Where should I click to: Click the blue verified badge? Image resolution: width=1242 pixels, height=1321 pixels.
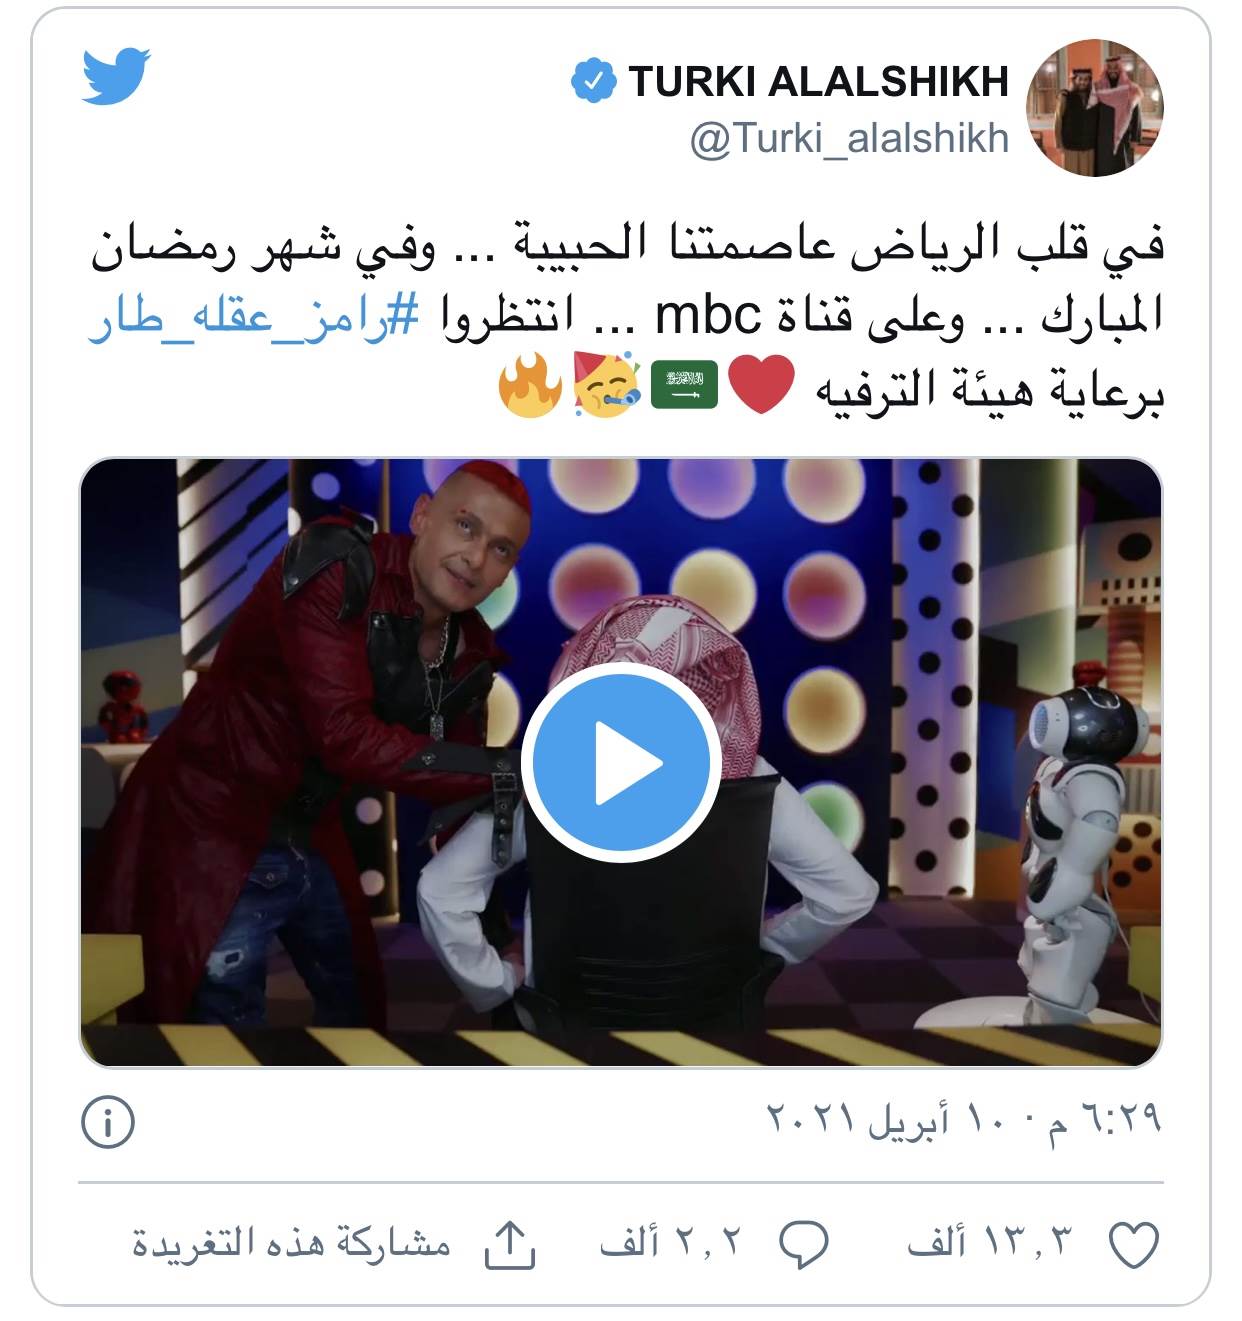tap(593, 81)
